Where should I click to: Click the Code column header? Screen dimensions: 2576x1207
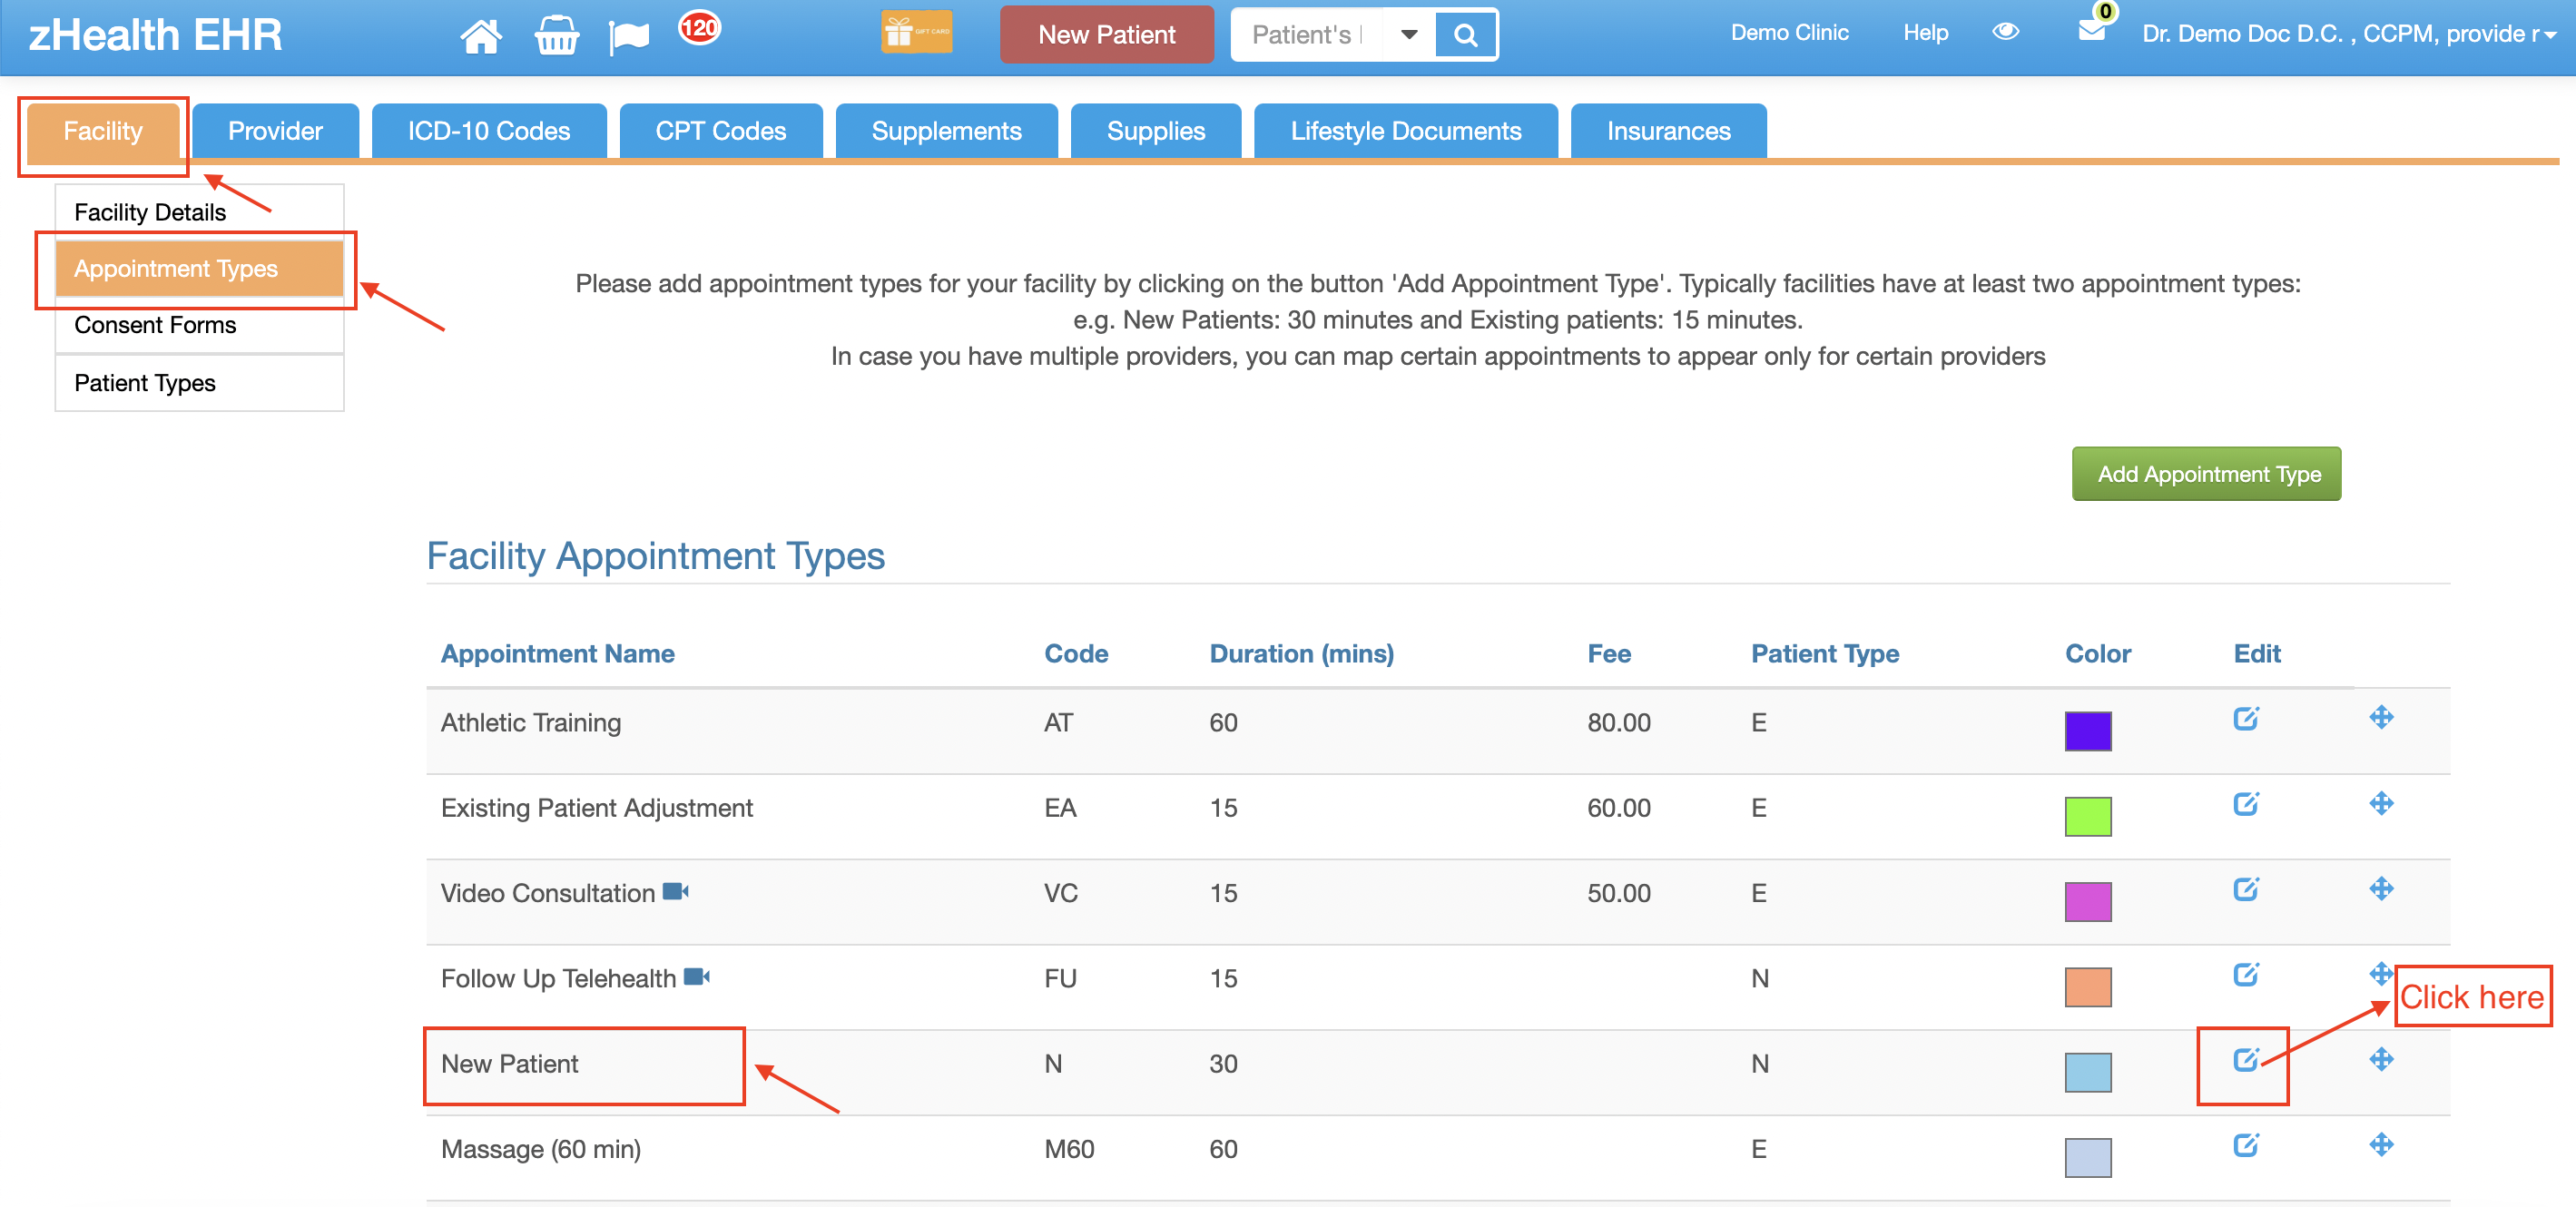[x=1076, y=654]
